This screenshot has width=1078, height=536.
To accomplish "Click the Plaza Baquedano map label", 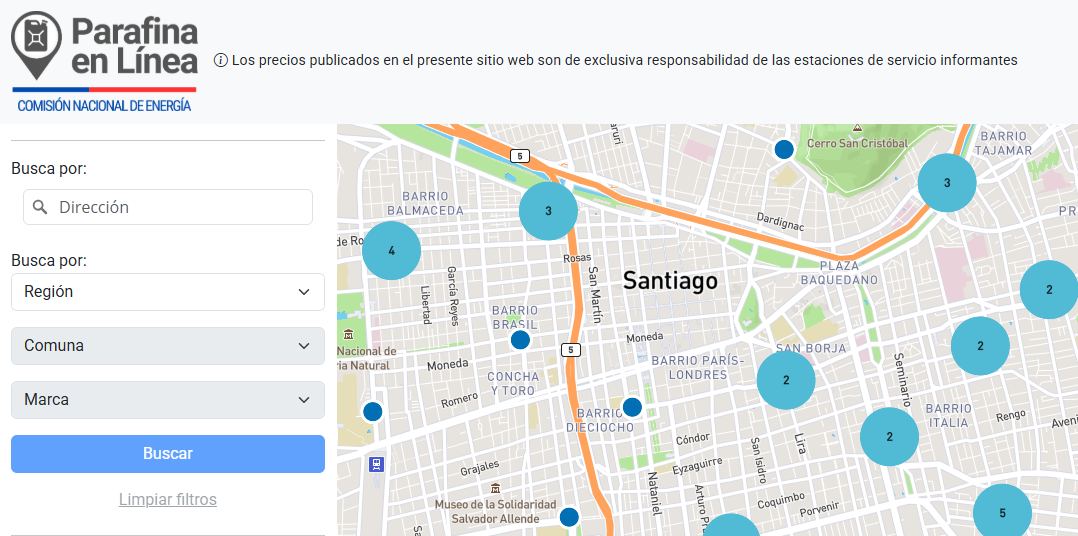I will point(839,273).
